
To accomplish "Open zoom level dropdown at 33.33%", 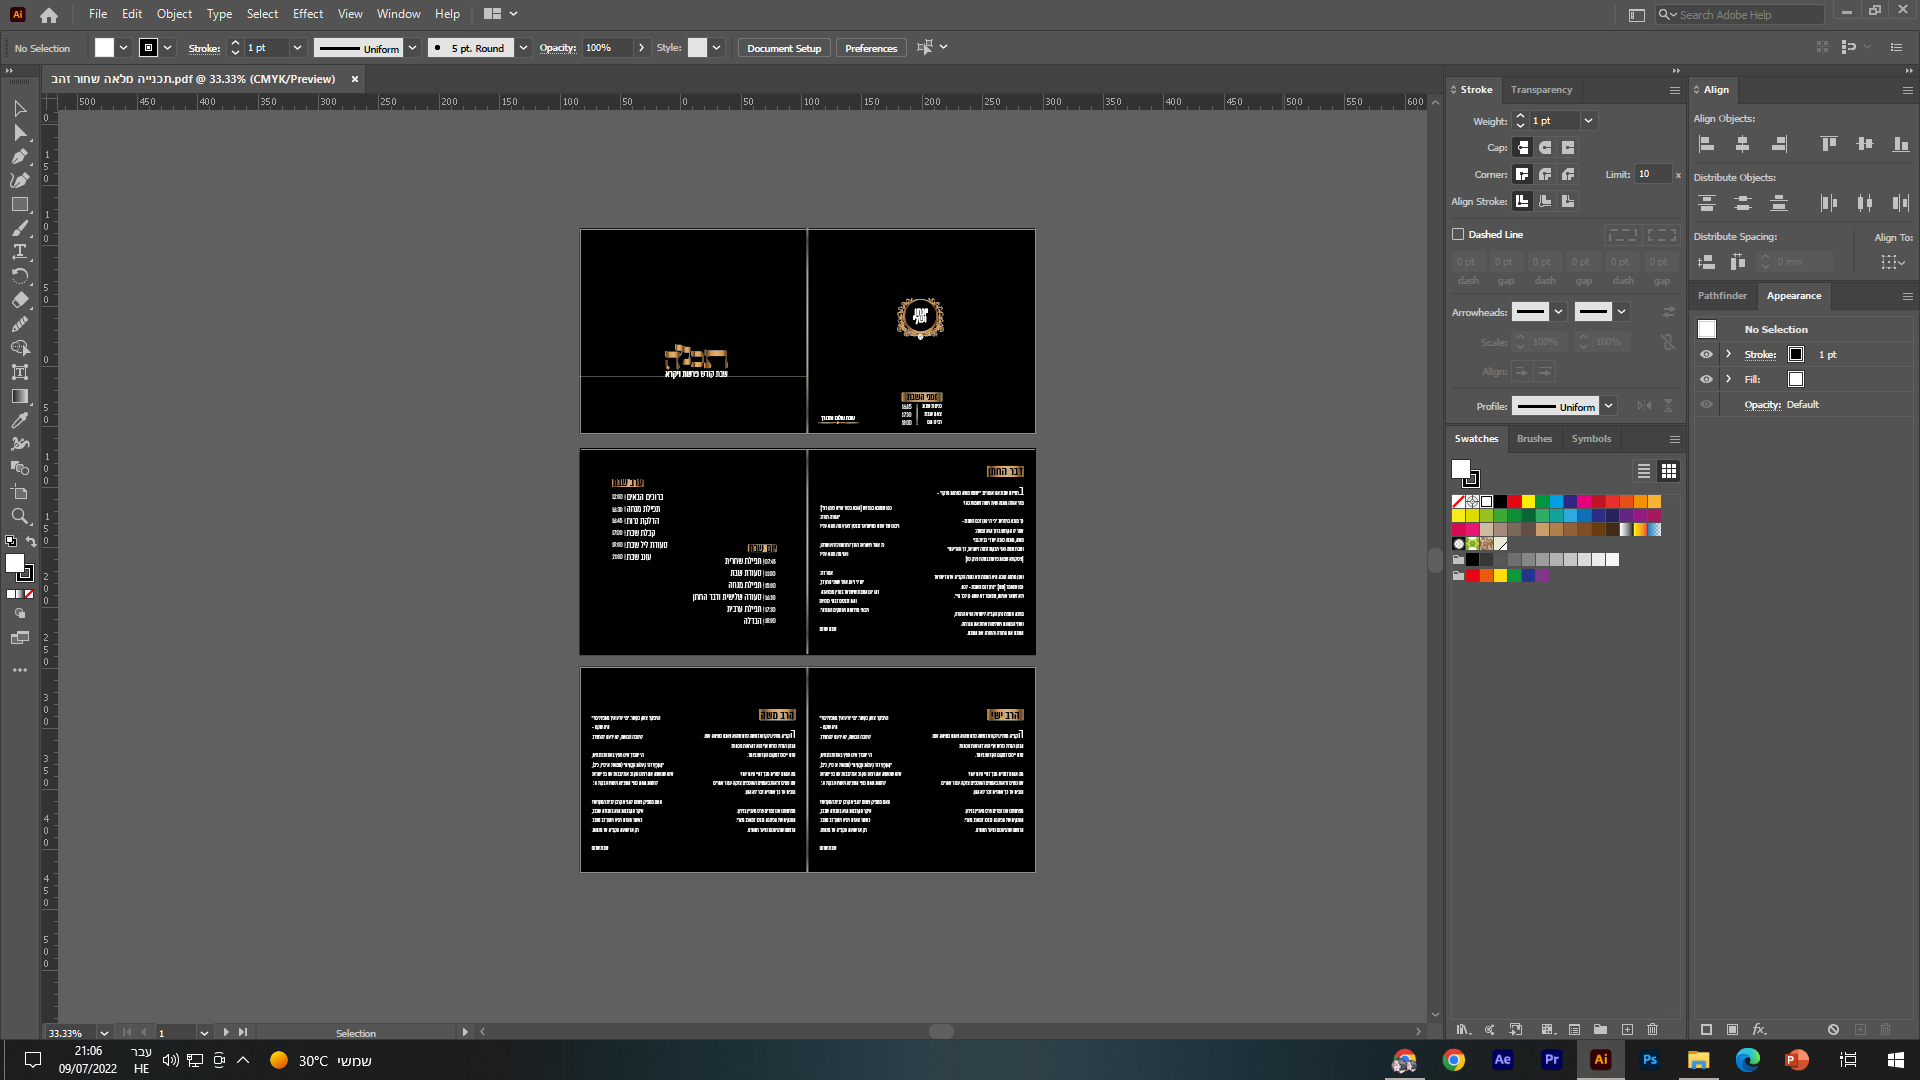I will point(104,1033).
